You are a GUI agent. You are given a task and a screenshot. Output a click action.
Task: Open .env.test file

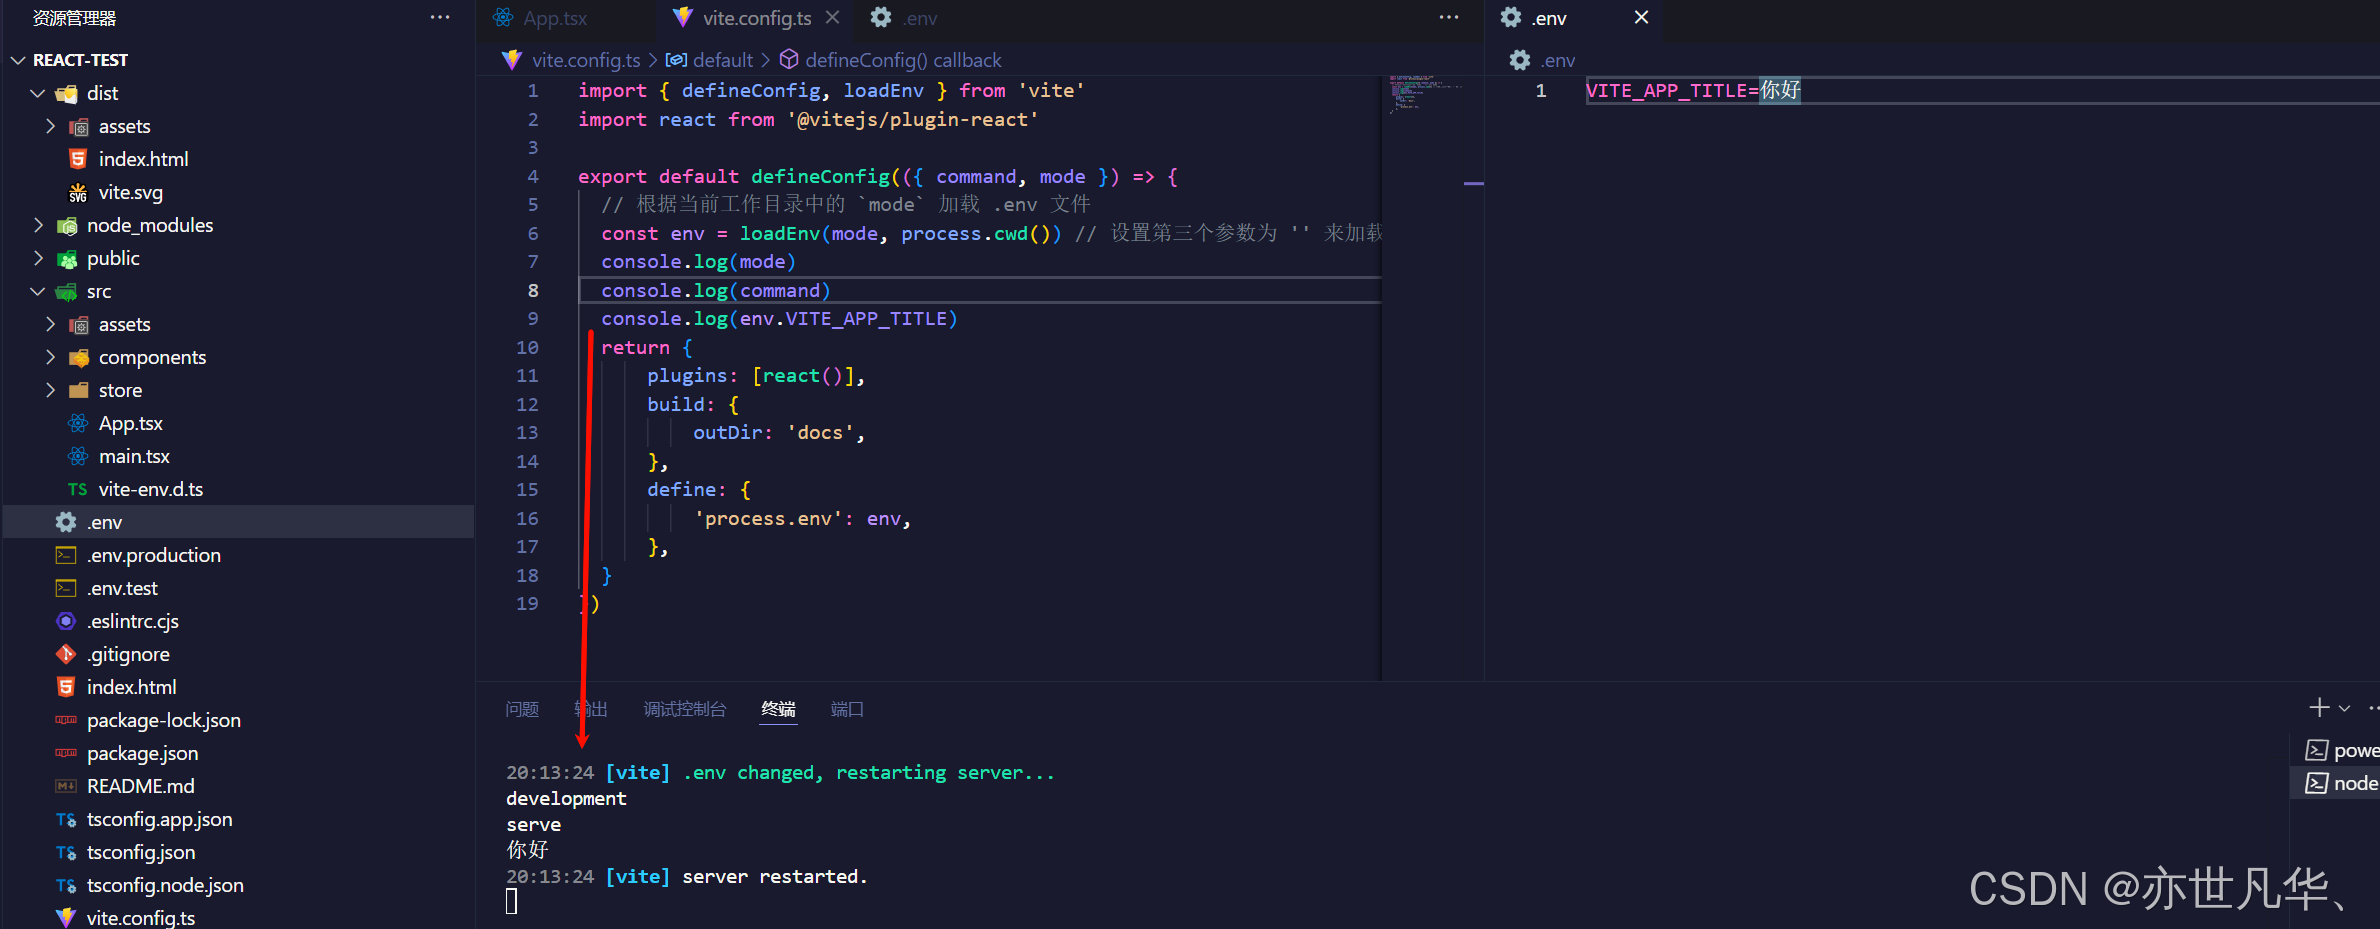click(x=122, y=588)
